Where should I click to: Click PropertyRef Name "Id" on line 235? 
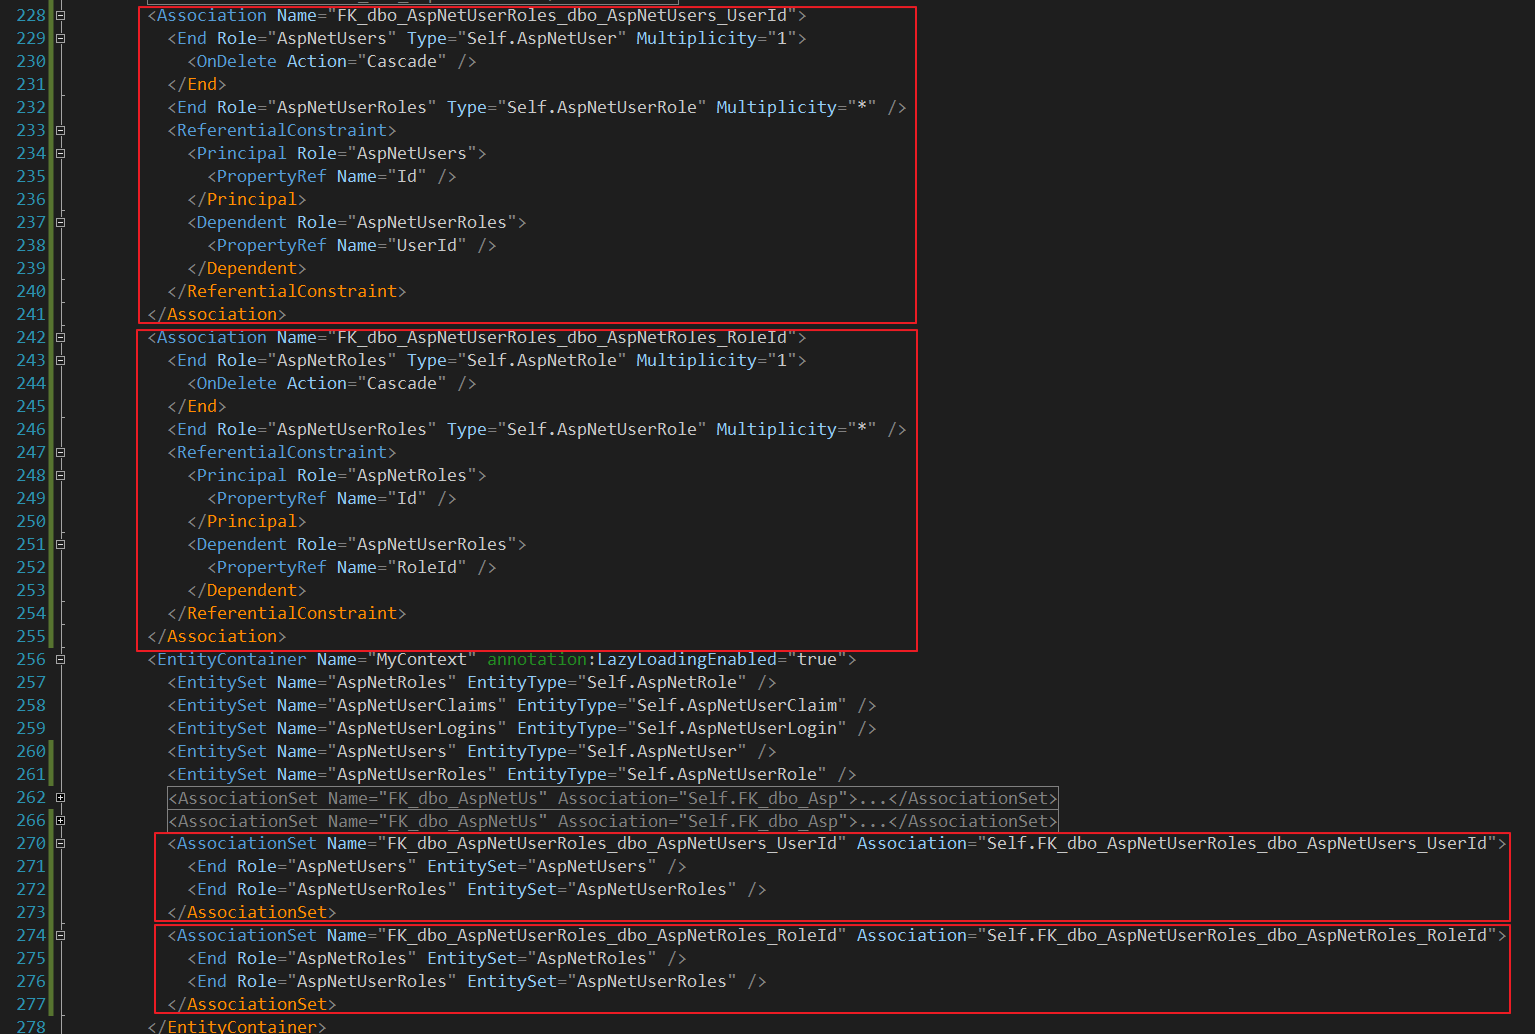click(x=407, y=177)
